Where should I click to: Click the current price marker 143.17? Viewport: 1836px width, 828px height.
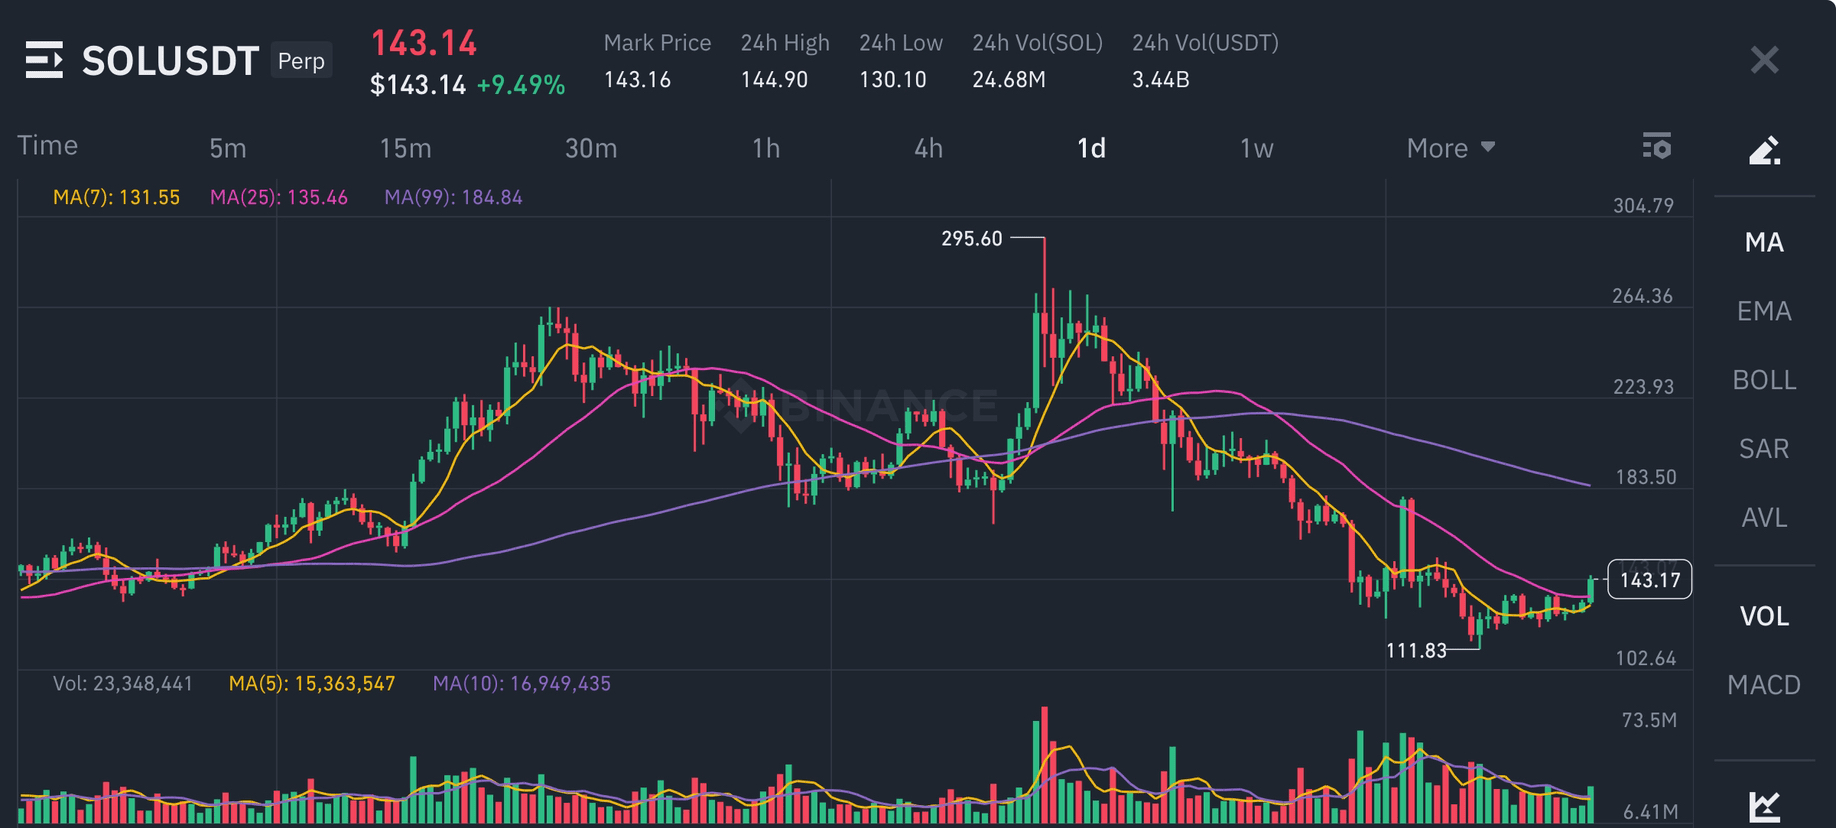point(1649,580)
